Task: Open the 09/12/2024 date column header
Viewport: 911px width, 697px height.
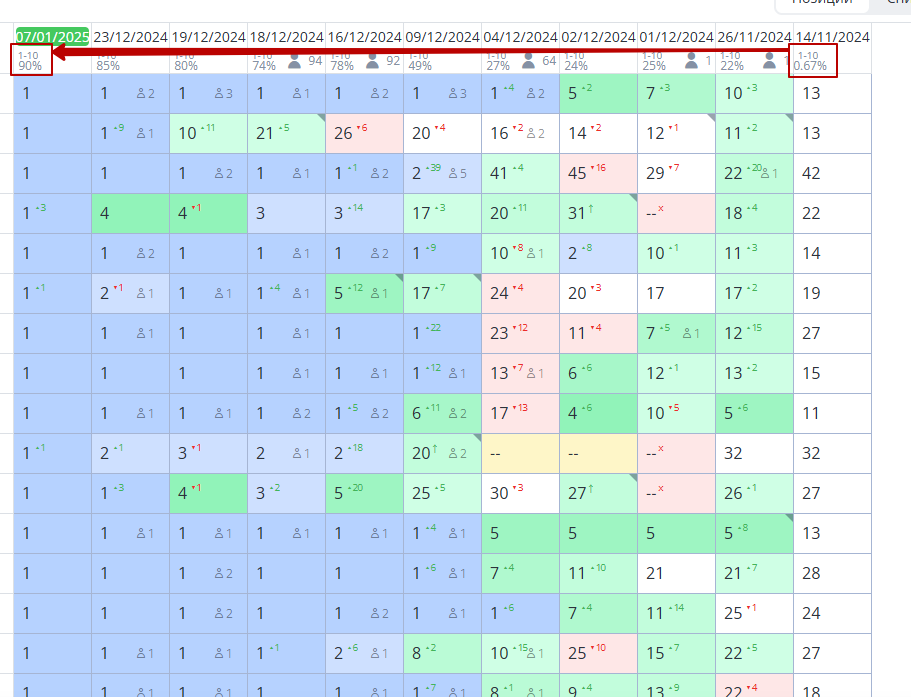Action: click(x=442, y=37)
